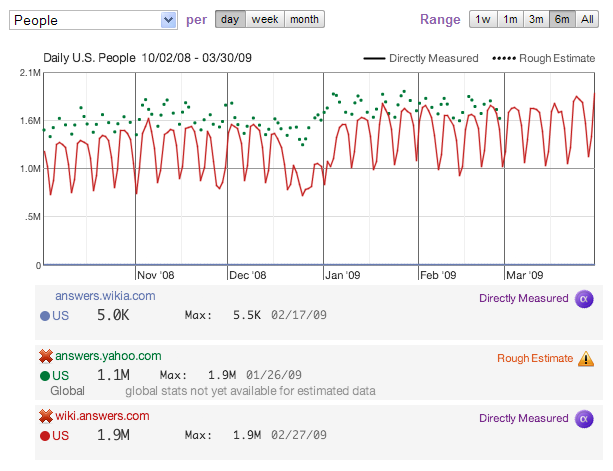Select per month granularity
Image resolution: width=613 pixels, height=471 pixels.
coord(305,19)
